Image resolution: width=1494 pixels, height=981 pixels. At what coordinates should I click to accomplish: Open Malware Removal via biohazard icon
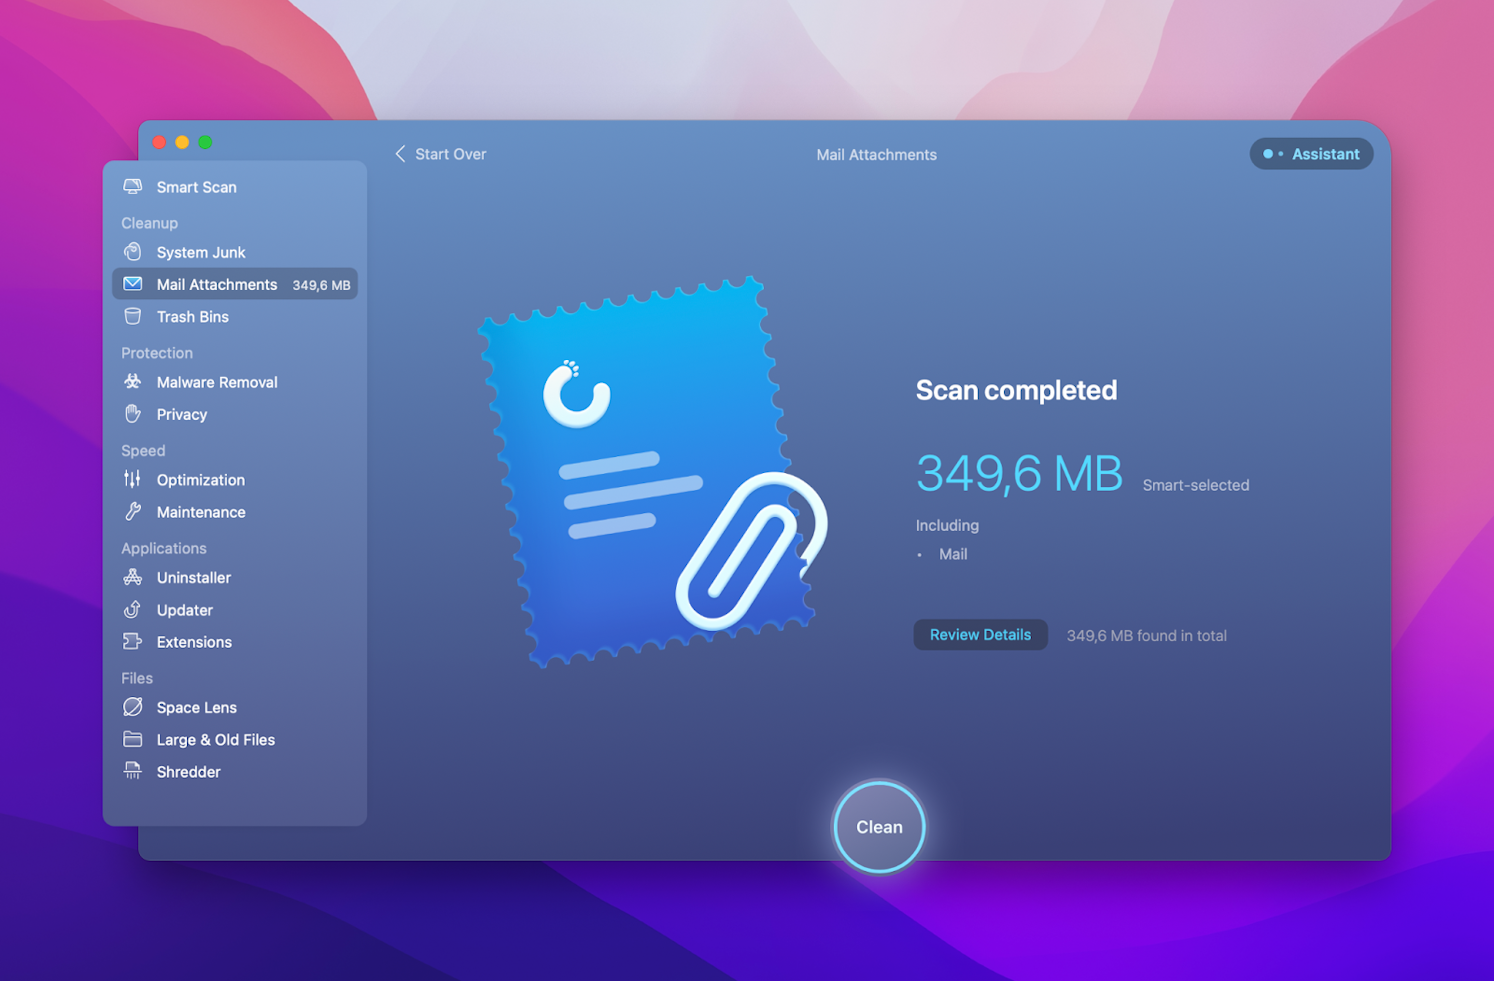(x=132, y=382)
